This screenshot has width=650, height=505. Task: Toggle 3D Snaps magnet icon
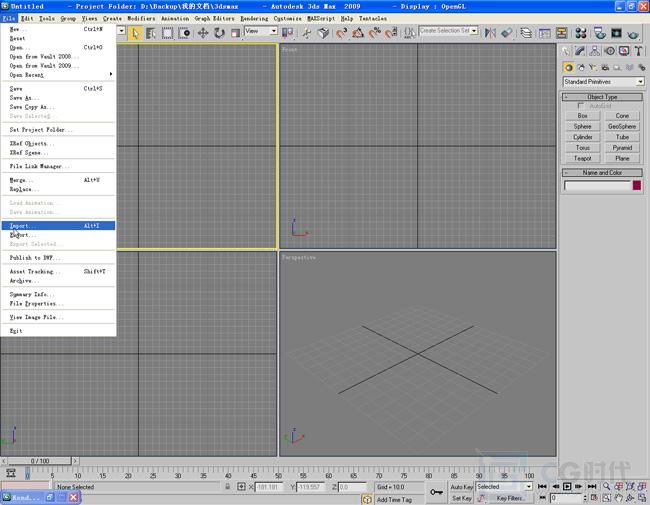click(341, 33)
